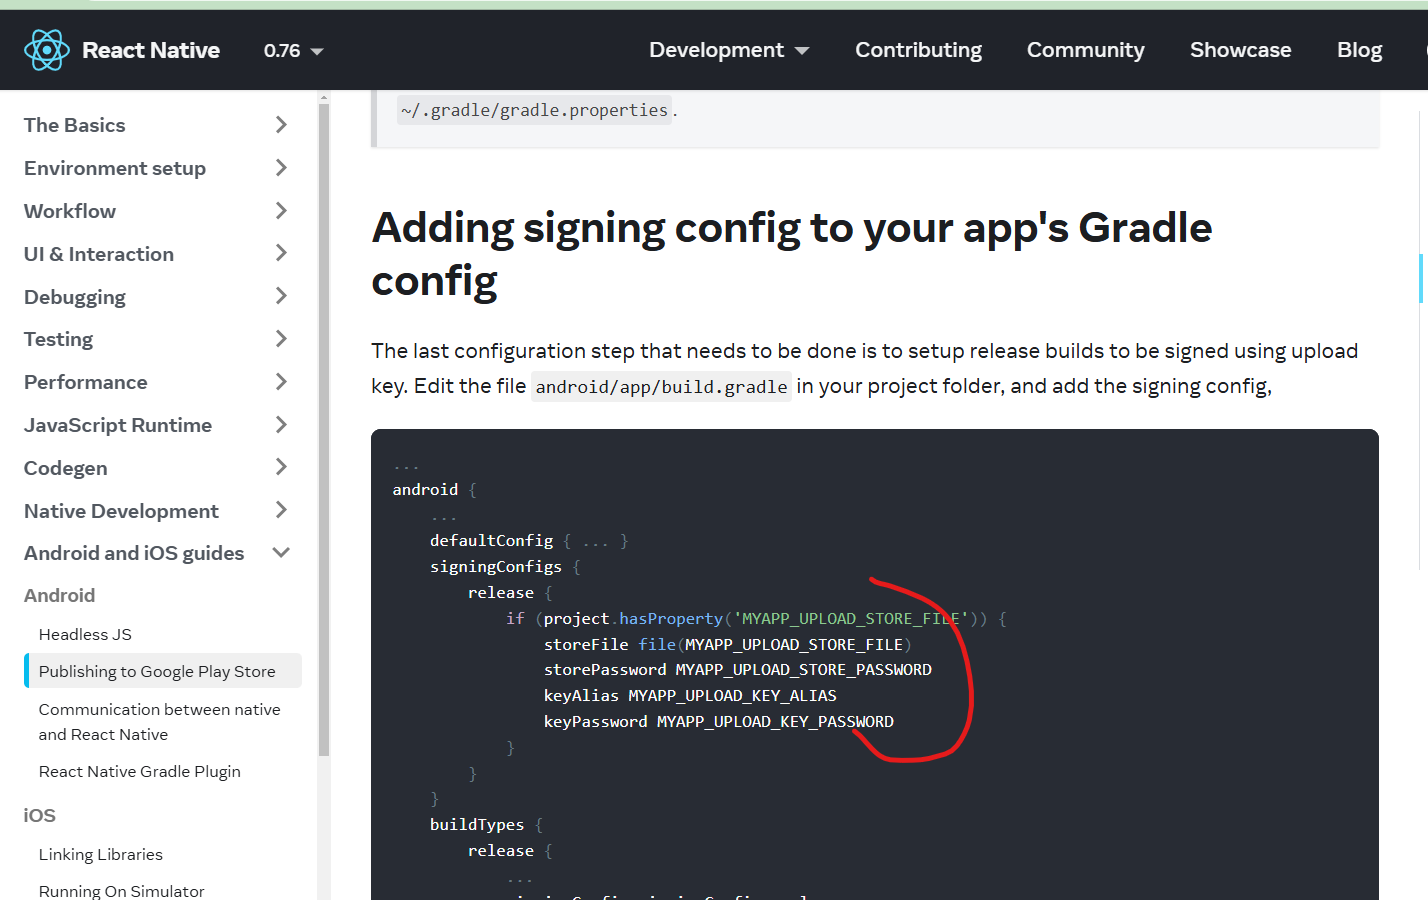This screenshot has width=1428, height=900.
Task: Expand the Codegen chevron
Action: click(281, 467)
